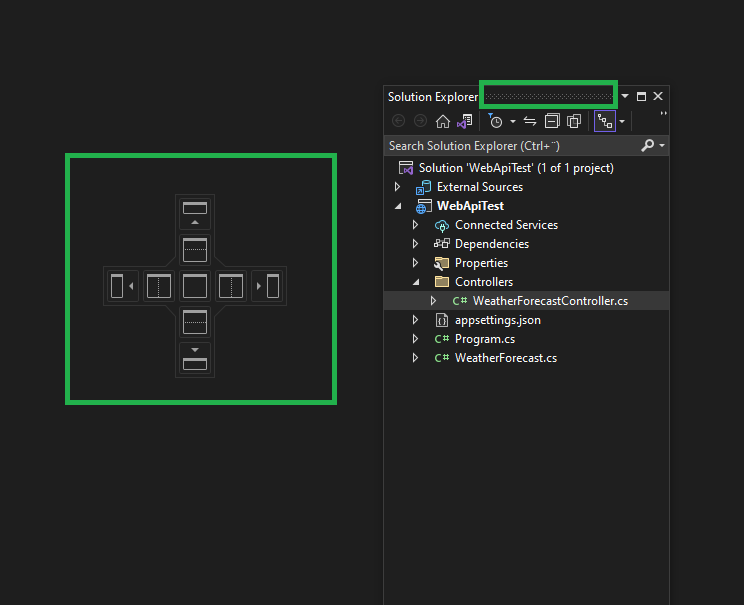The height and width of the screenshot is (605, 744).
Task: Click the Controllers folder icon
Action: 442,282
